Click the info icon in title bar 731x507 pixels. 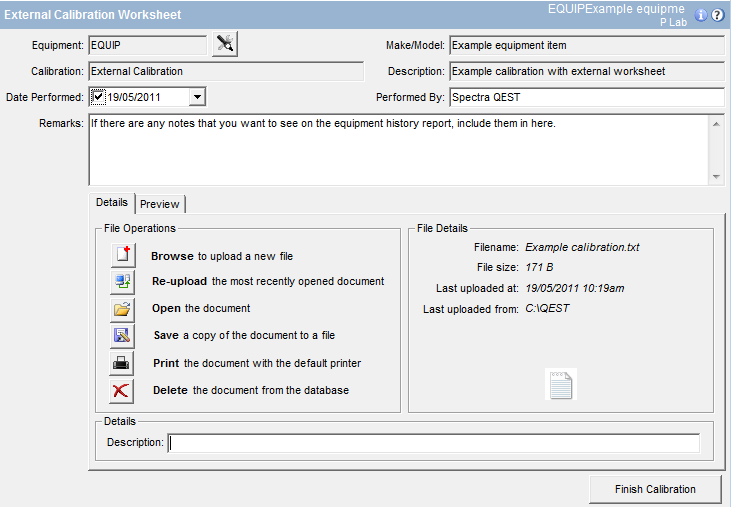point(700,15)
